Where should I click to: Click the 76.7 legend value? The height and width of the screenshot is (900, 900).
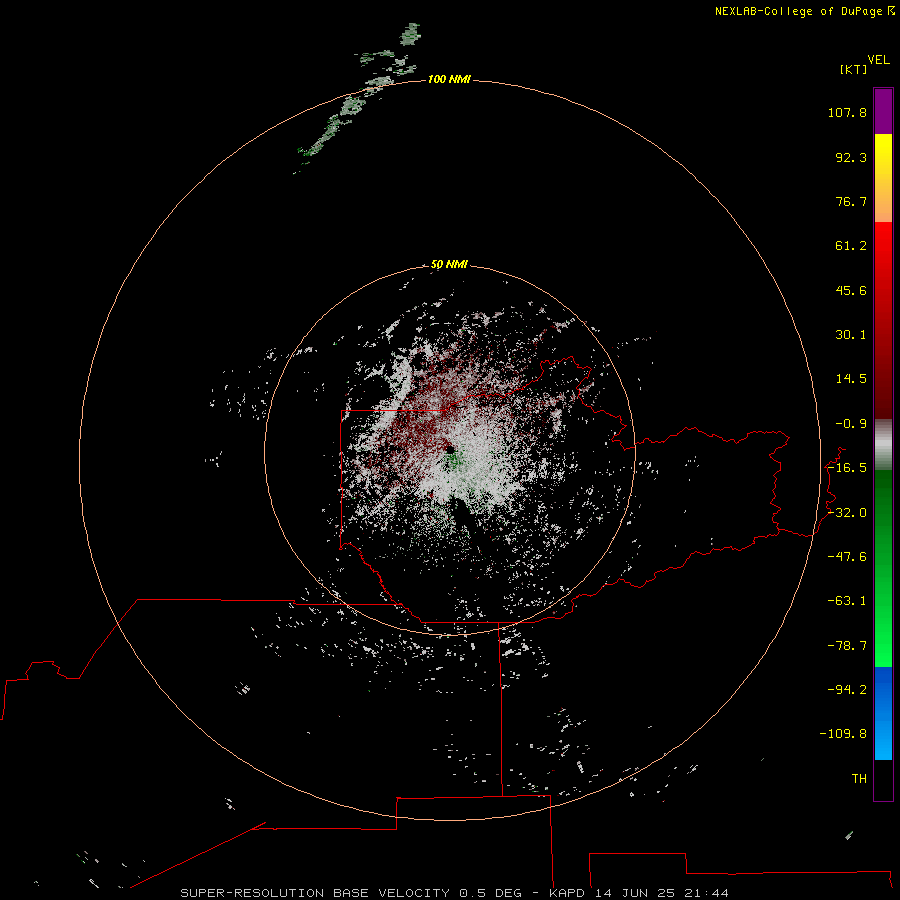[x=851, y=201]
